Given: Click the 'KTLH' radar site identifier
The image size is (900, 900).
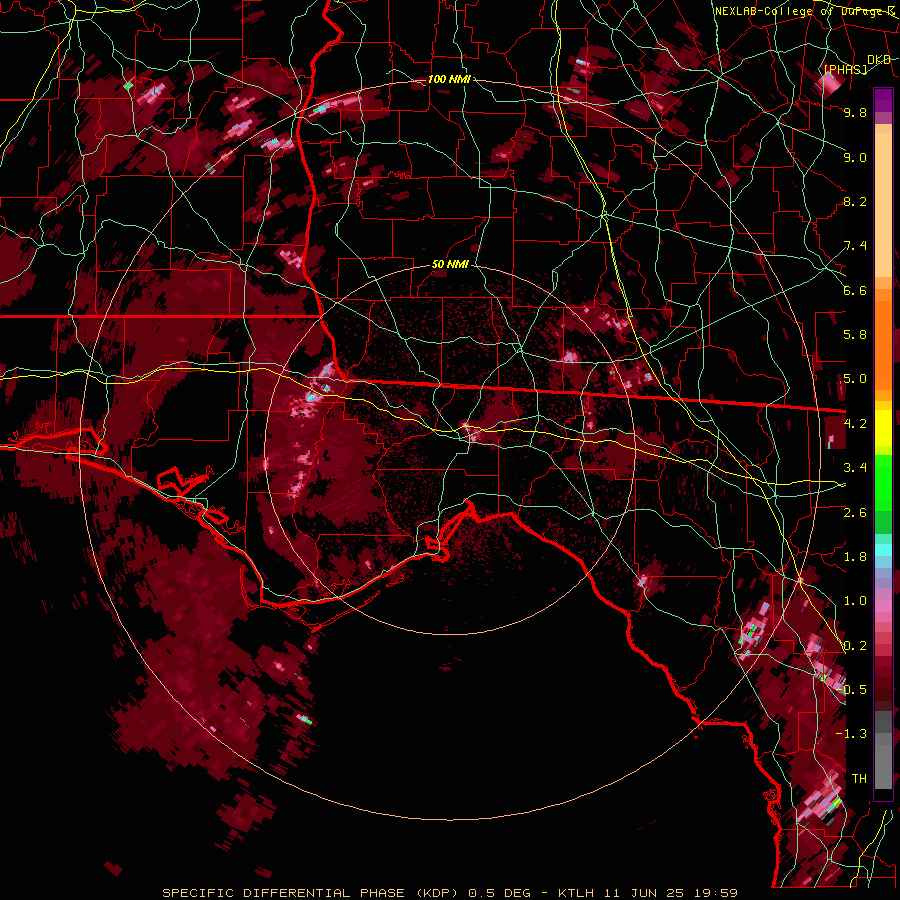Looking at the screenshot, I should click(x=576, y=893).
